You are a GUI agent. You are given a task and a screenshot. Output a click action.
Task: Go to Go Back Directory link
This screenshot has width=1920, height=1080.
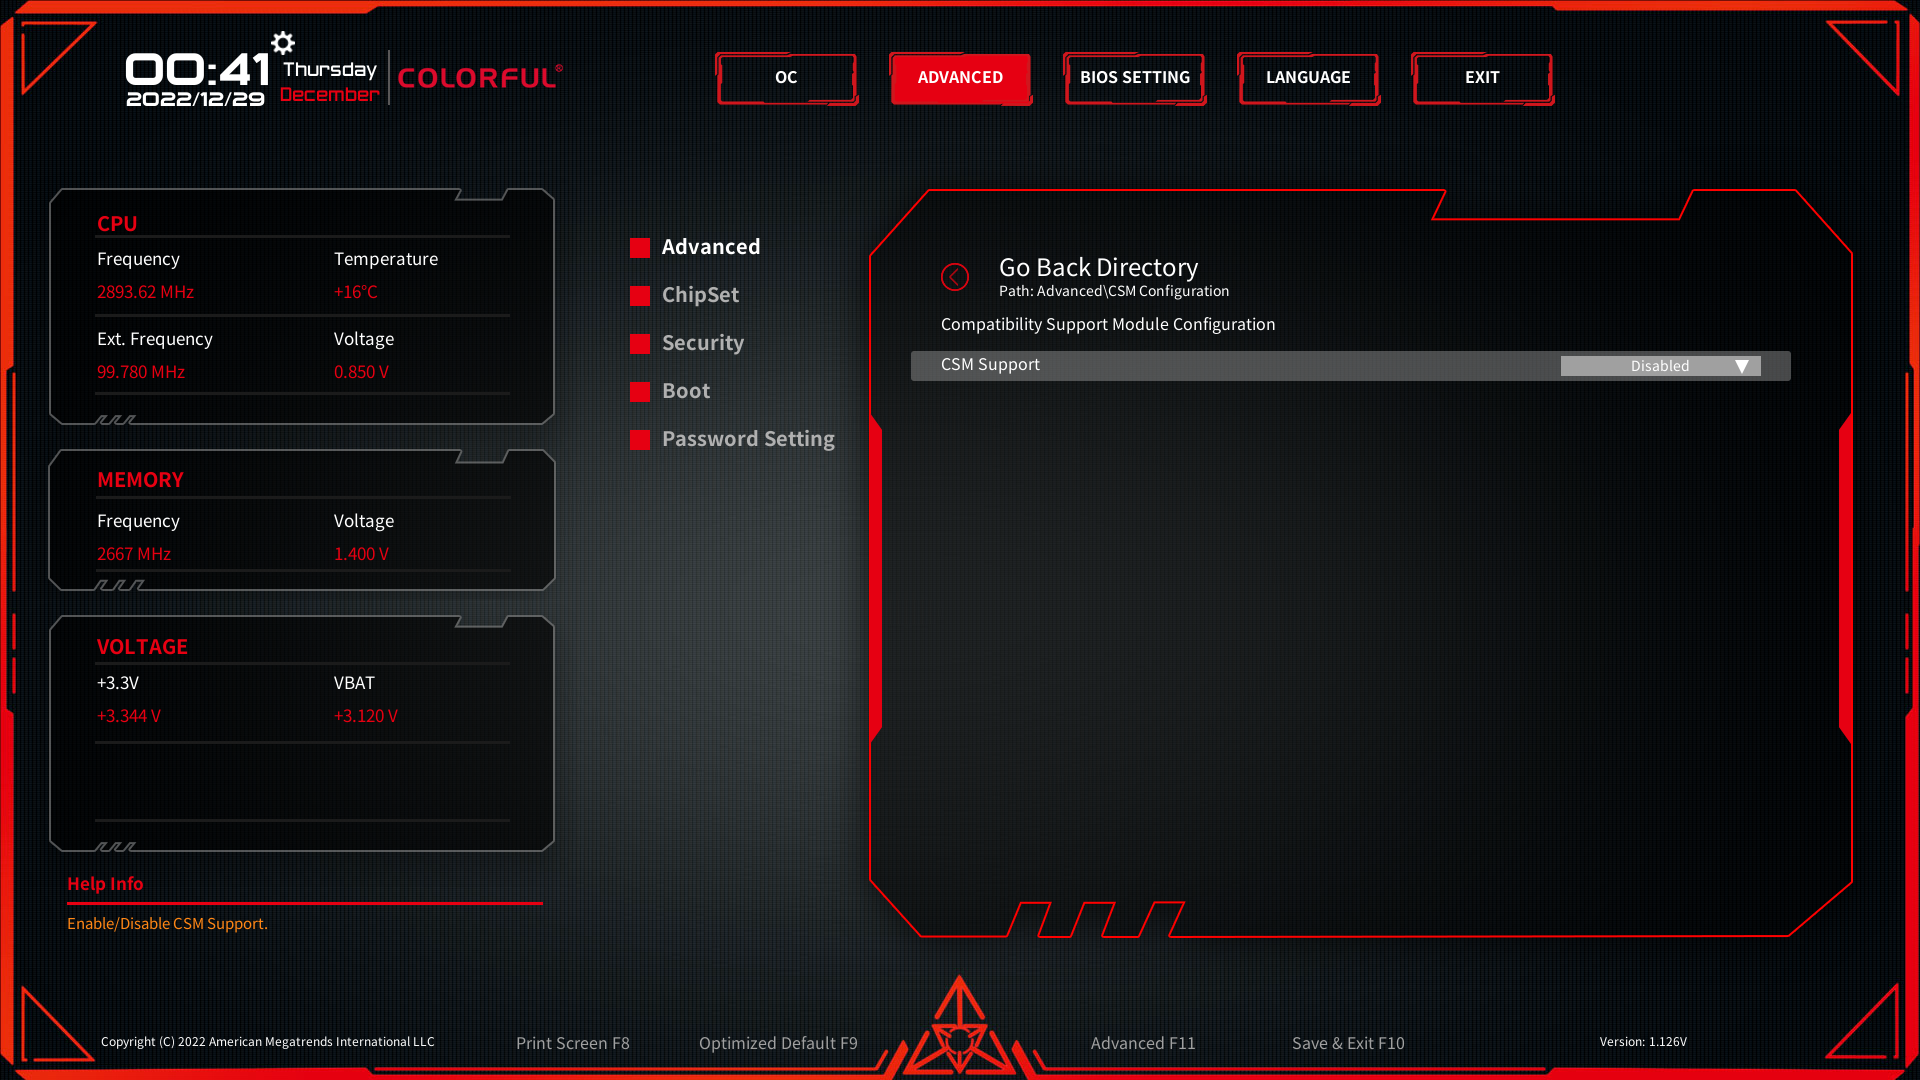[1098, 267]
